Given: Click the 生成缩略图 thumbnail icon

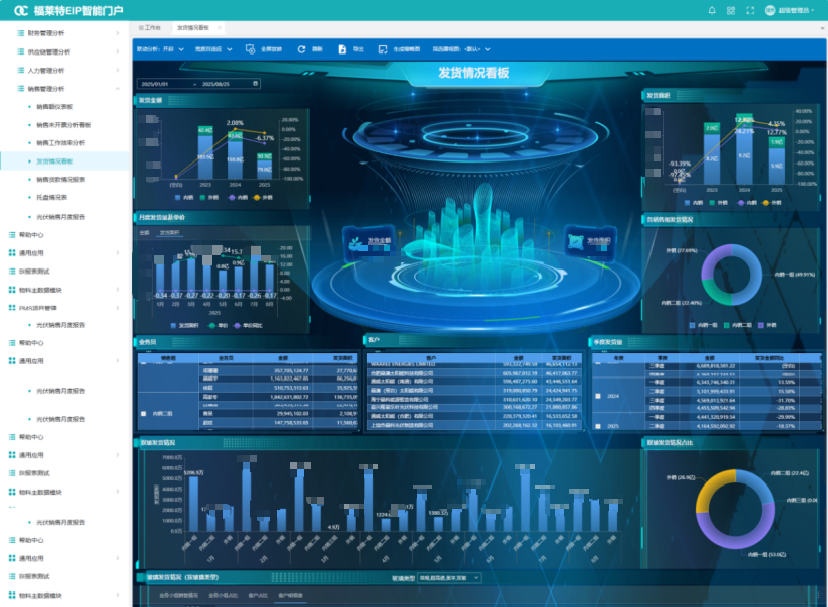Looking at the screenshot, I should click(x=383, y=48).
